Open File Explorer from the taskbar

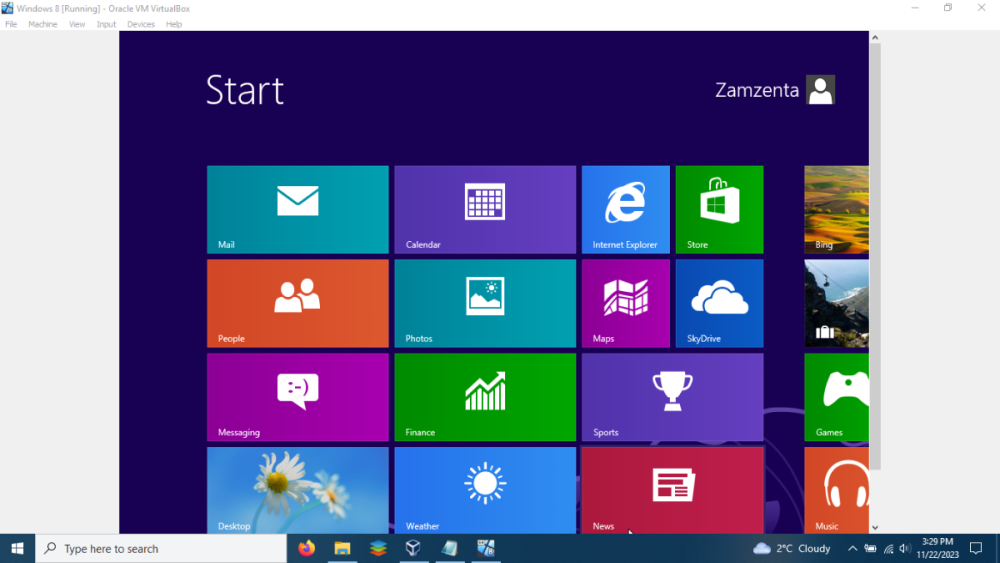pos(342,548)
